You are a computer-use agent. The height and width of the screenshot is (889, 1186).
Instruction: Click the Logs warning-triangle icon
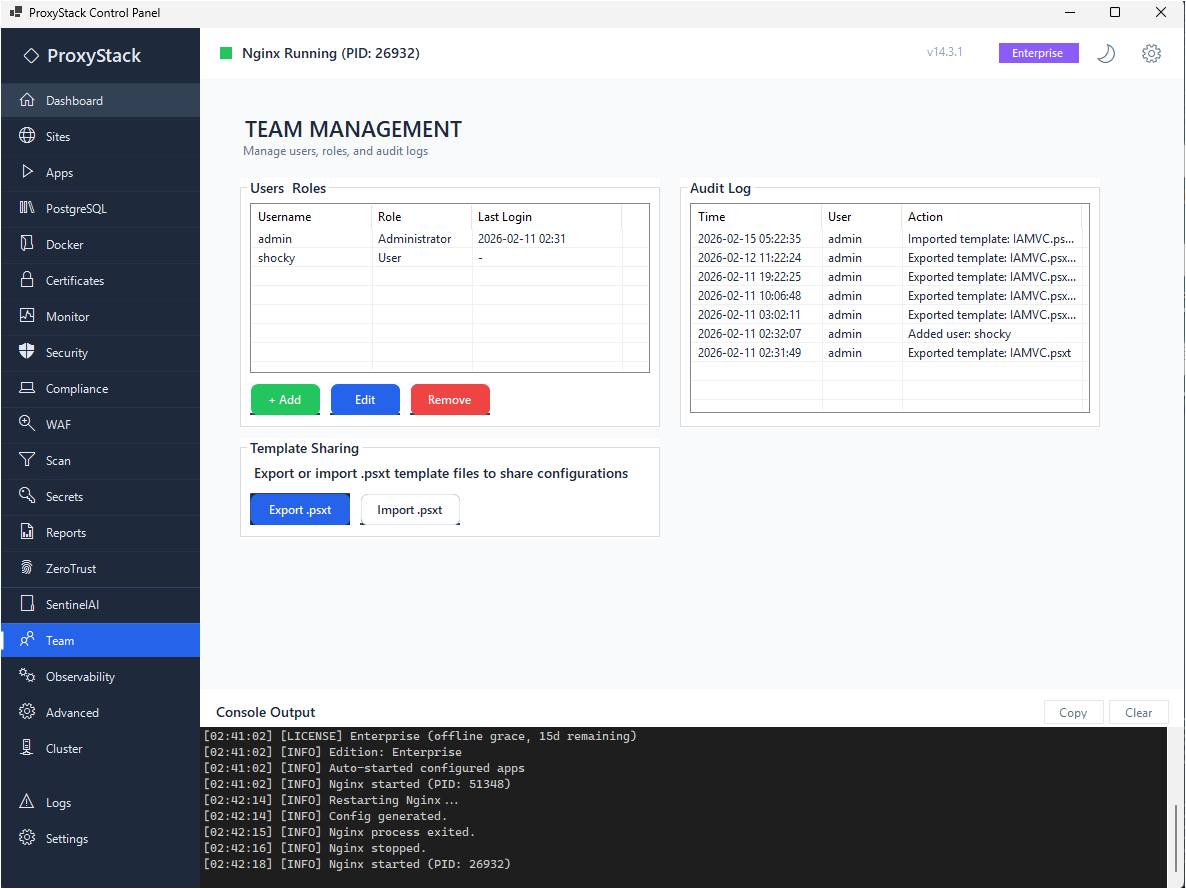tap(27, 801)
